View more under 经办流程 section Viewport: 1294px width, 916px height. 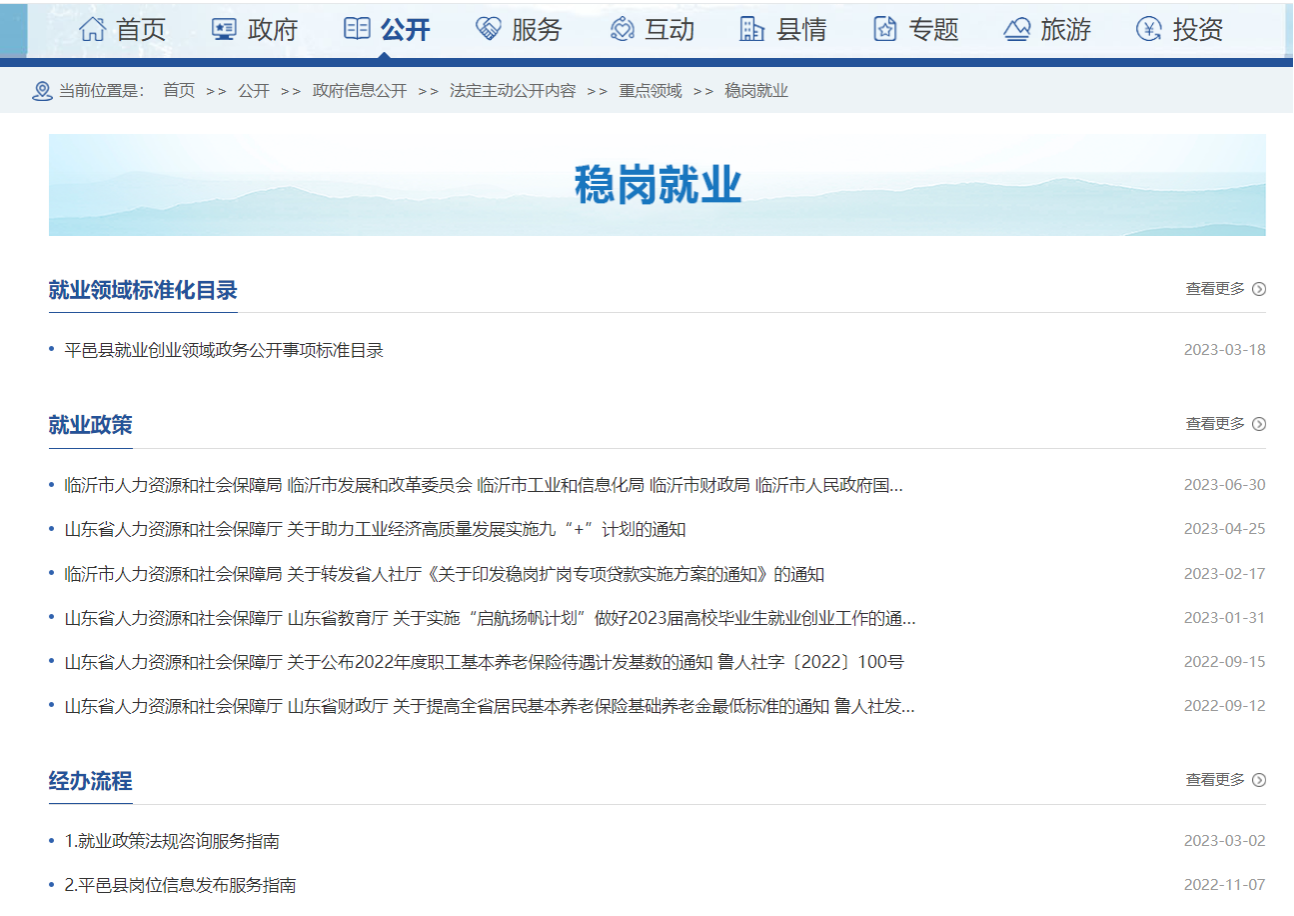[x=1225, y=780]
